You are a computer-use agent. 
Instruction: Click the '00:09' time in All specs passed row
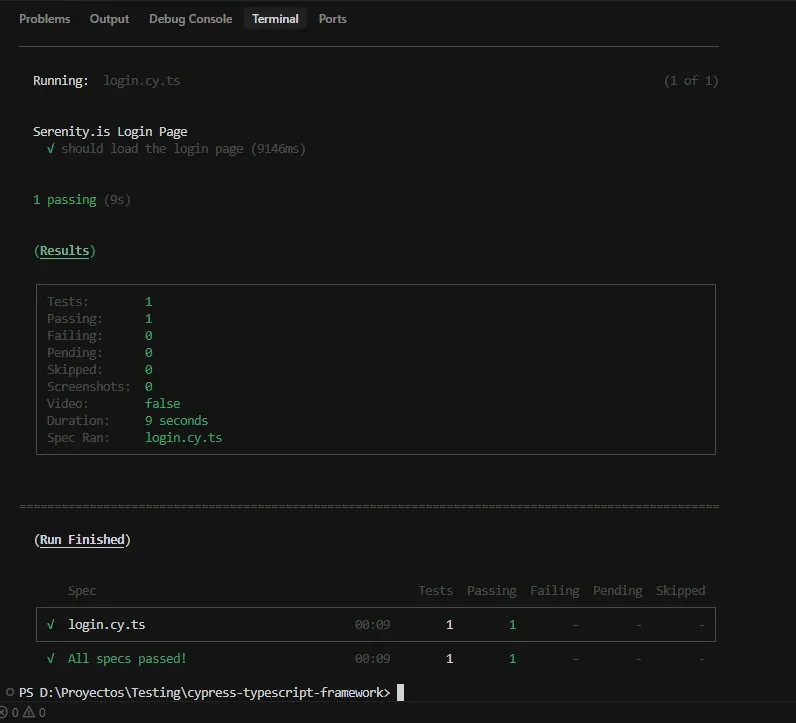click(373, 659)
